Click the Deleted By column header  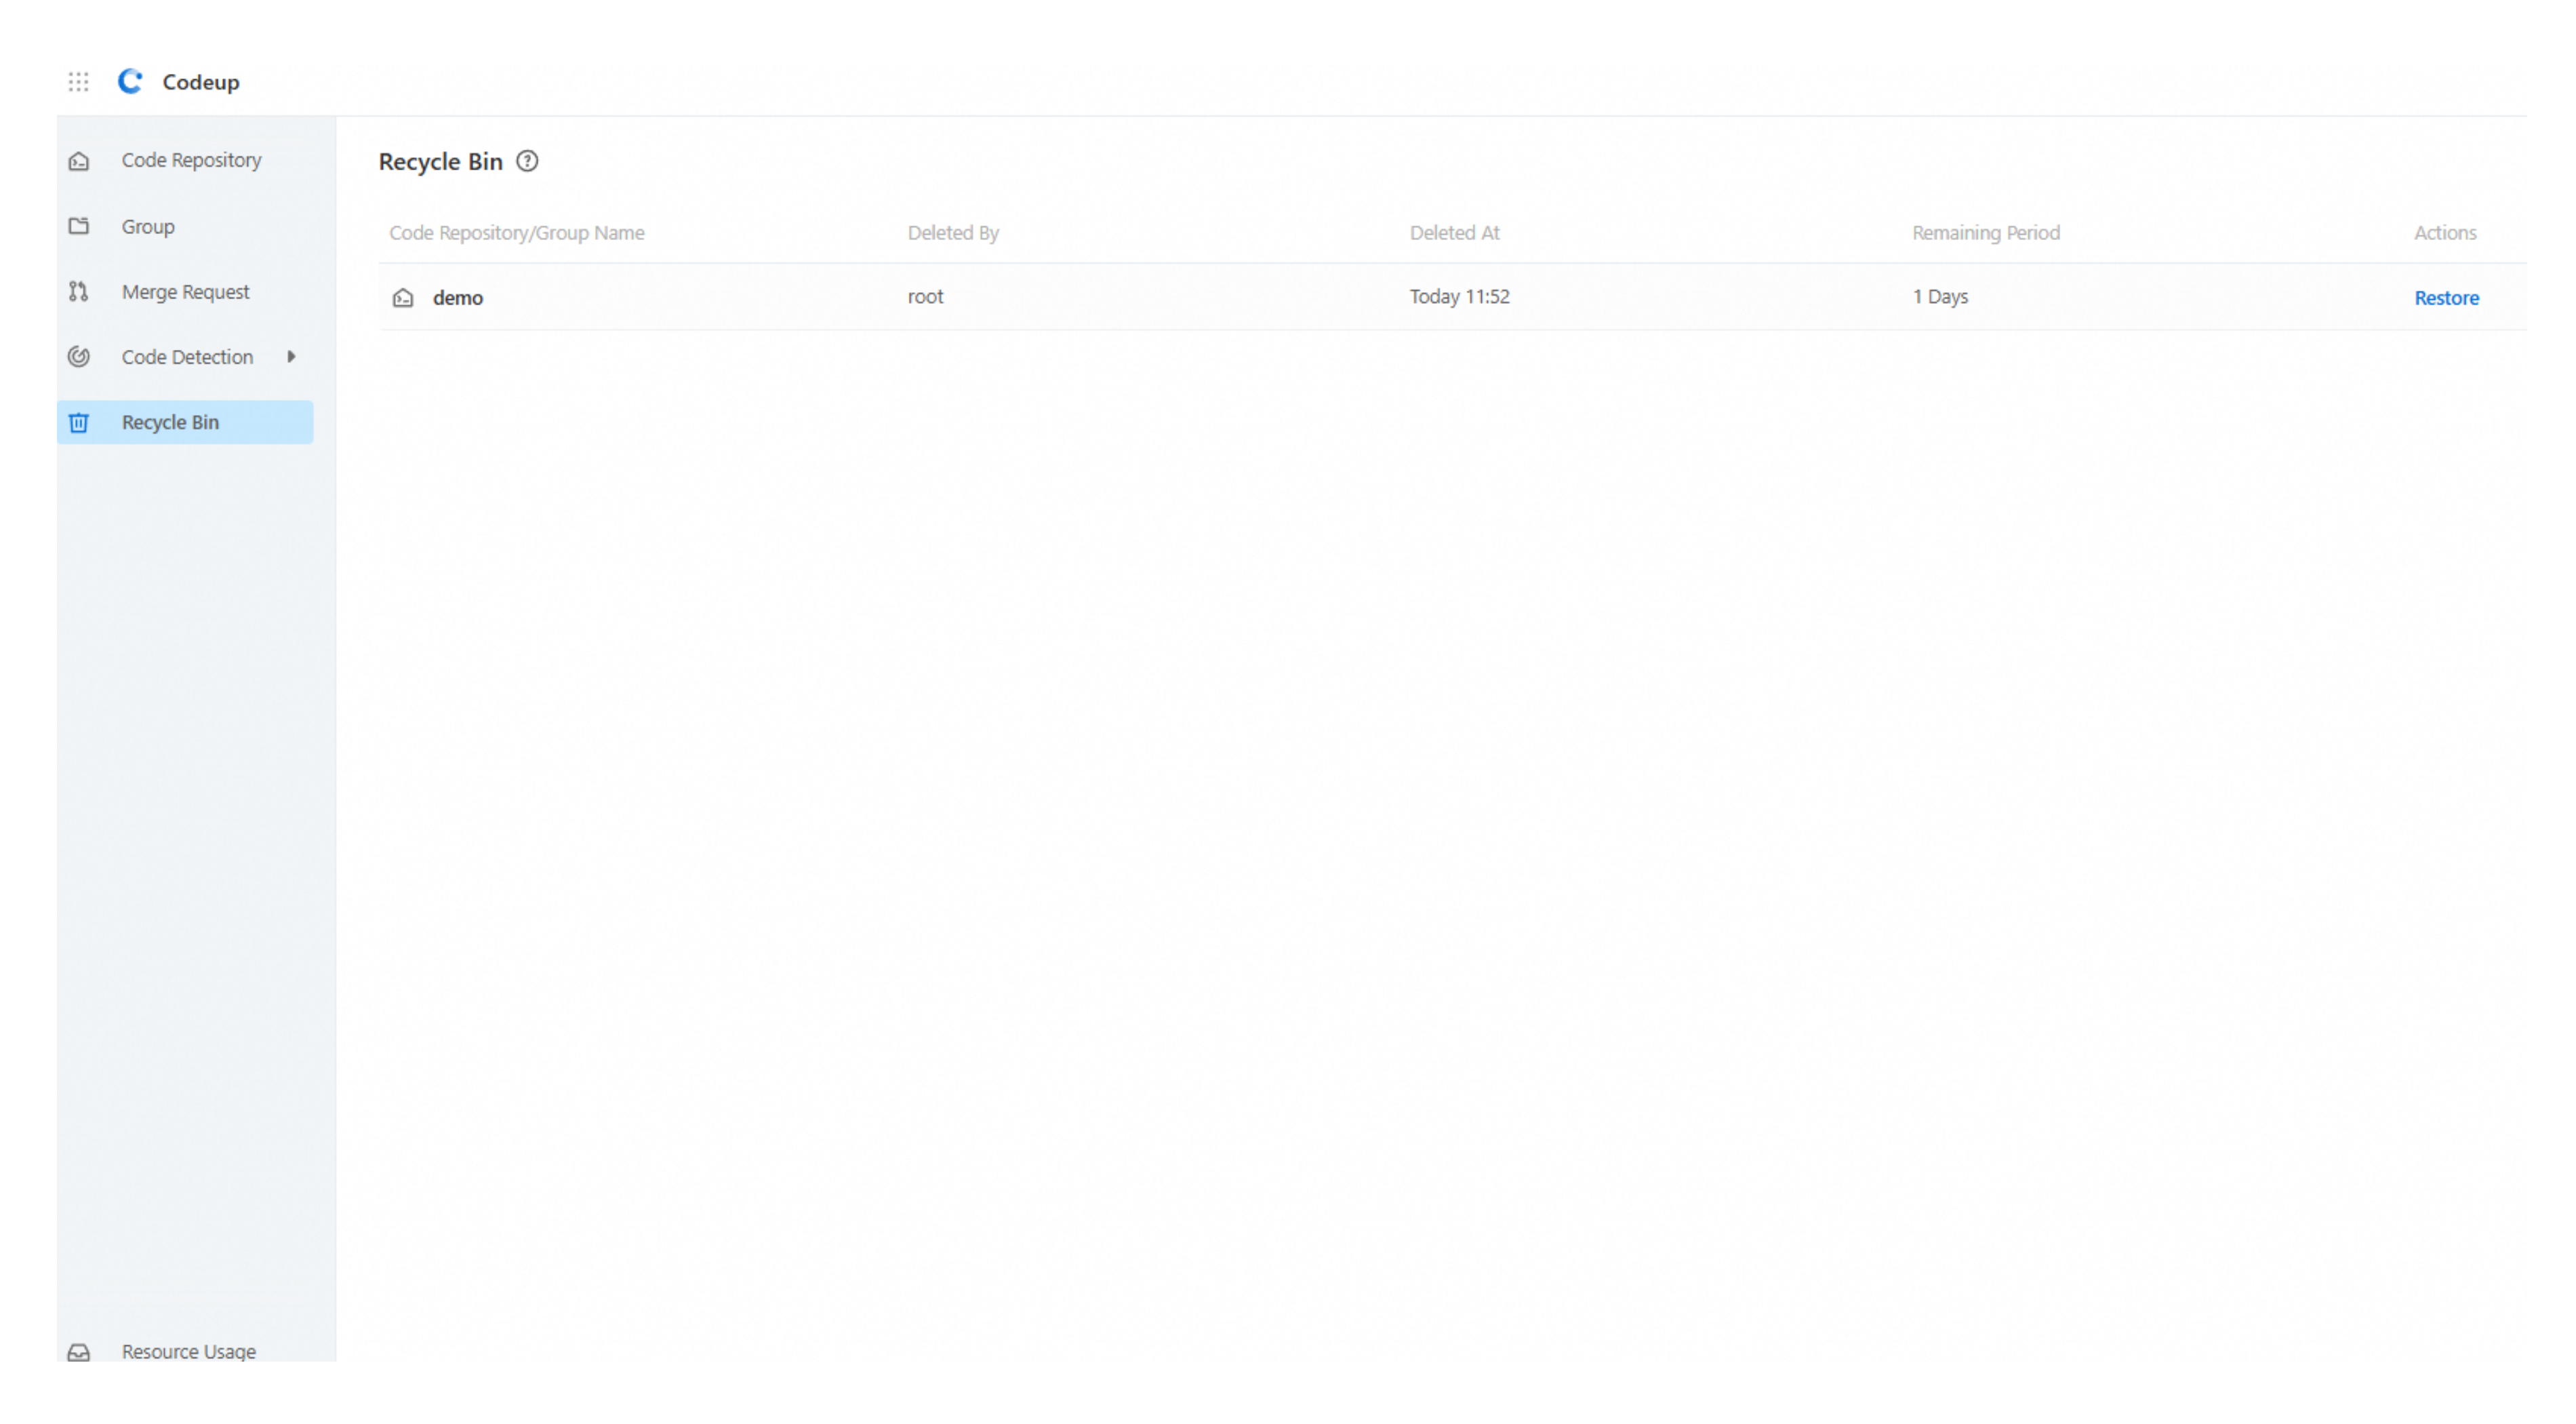[952, 232]
